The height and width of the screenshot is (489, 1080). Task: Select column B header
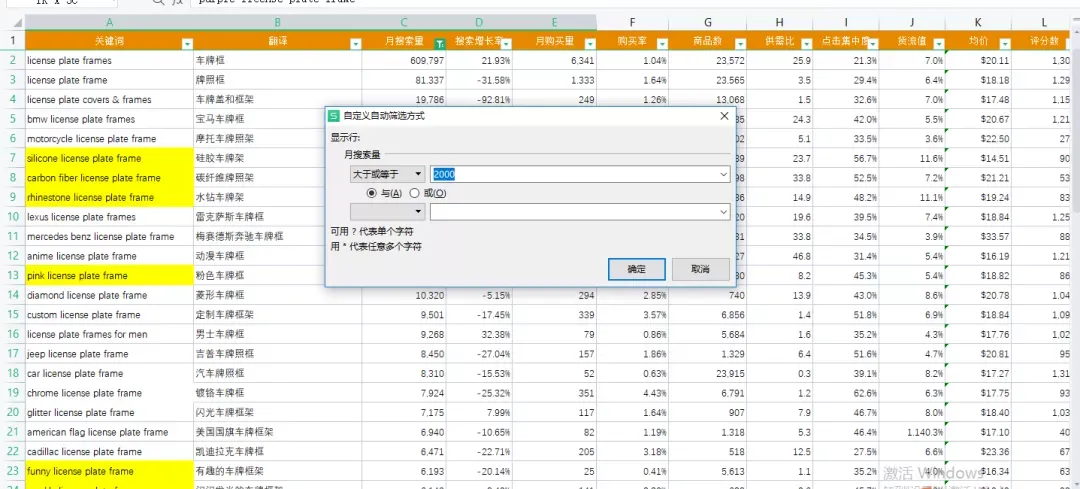278,23
